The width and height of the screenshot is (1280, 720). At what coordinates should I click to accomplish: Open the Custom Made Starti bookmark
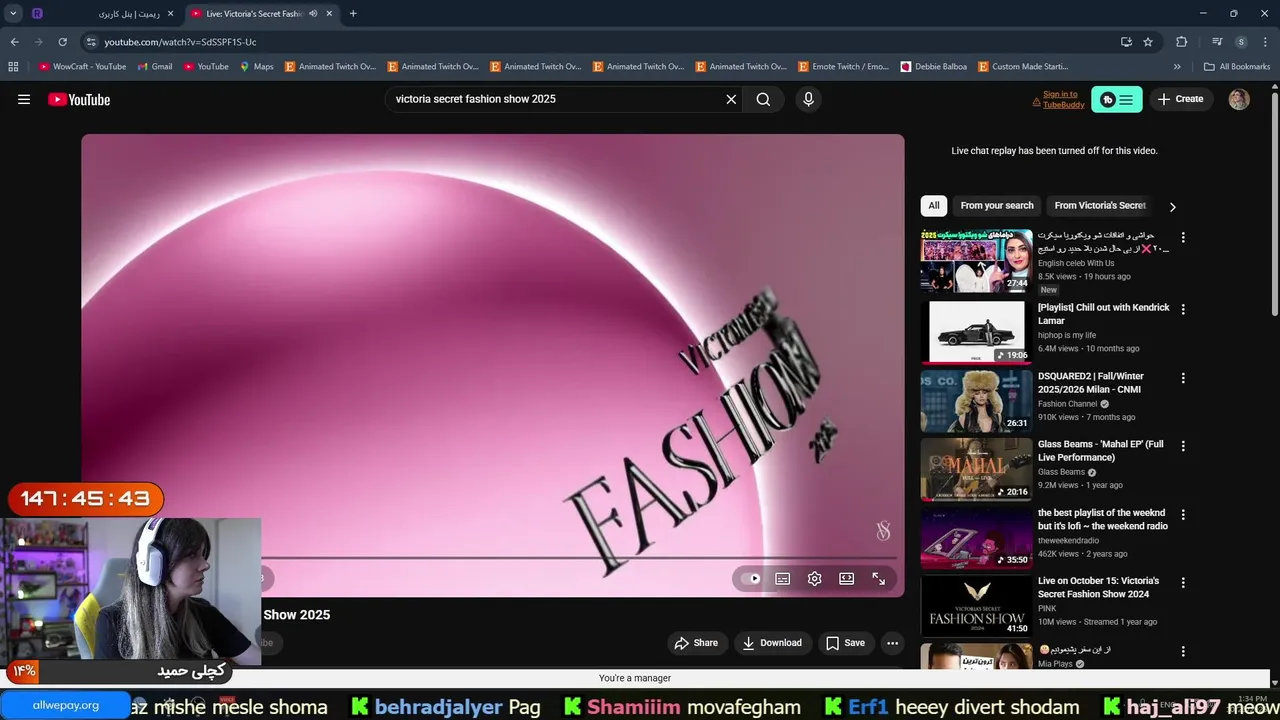(x=1023, y=67)
